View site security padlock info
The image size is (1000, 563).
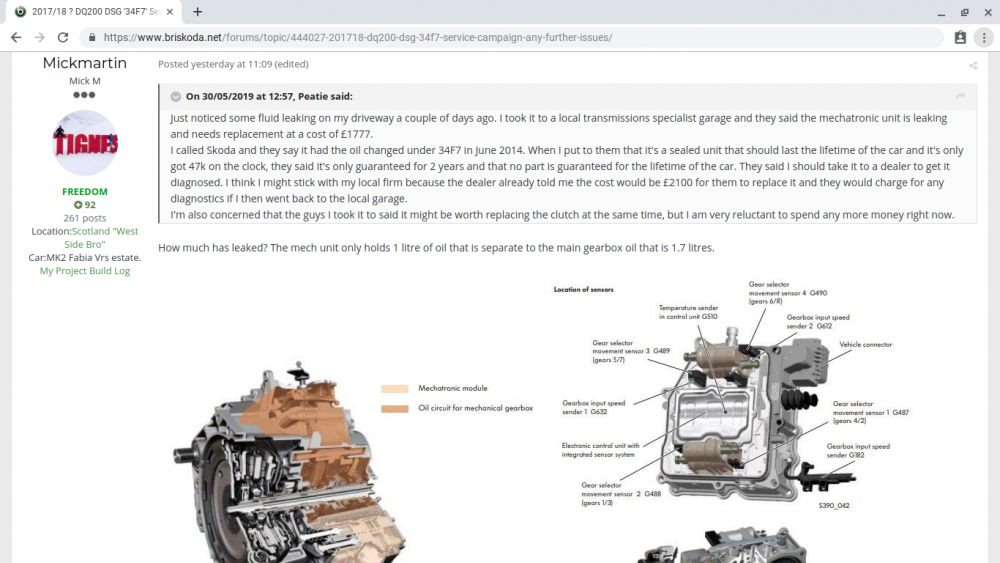92,38
